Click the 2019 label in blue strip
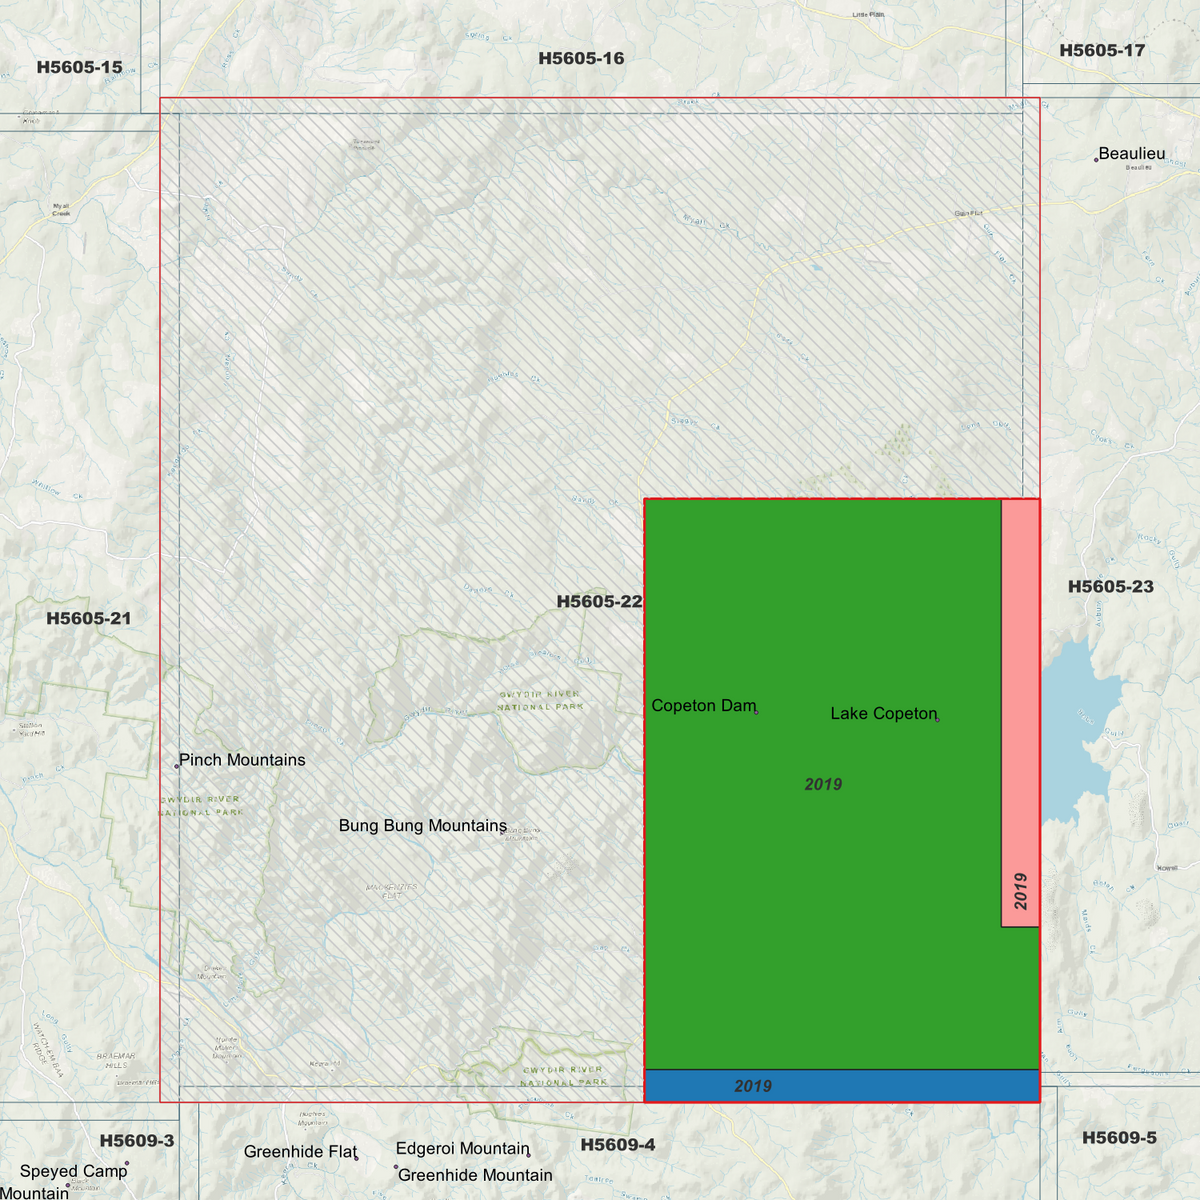This screenshot has width=1200, height=1200. coord(753,1087)
